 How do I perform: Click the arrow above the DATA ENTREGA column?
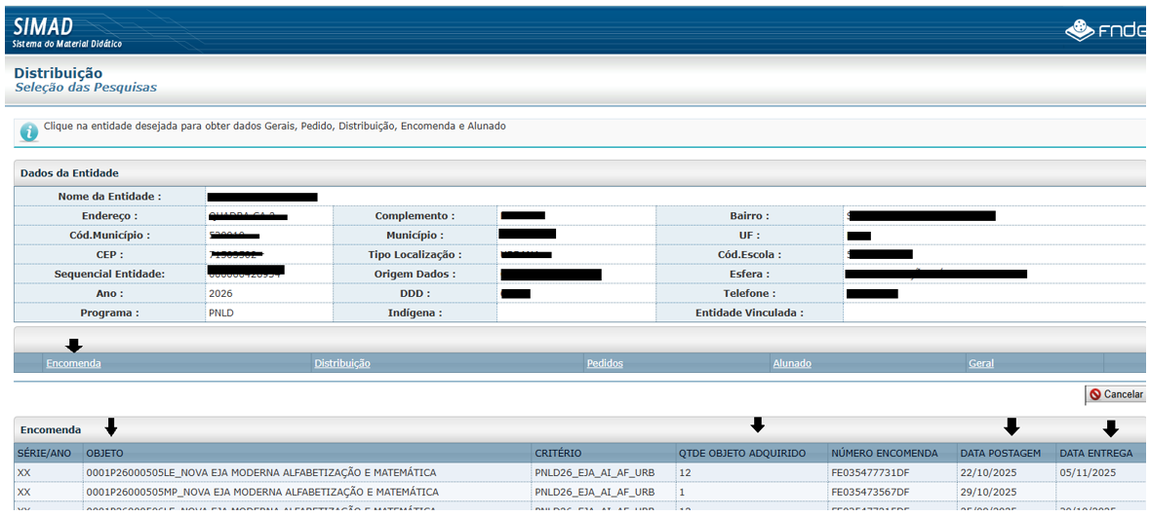tap(1110, 428)
